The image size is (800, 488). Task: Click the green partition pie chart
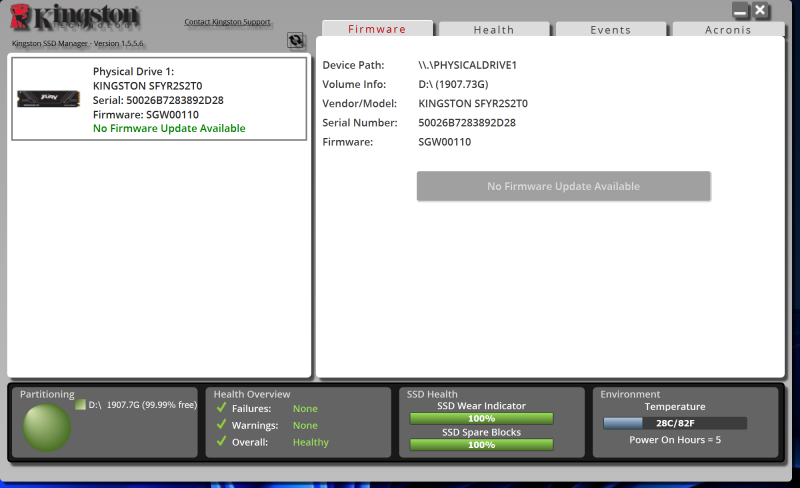pos(47,427)
